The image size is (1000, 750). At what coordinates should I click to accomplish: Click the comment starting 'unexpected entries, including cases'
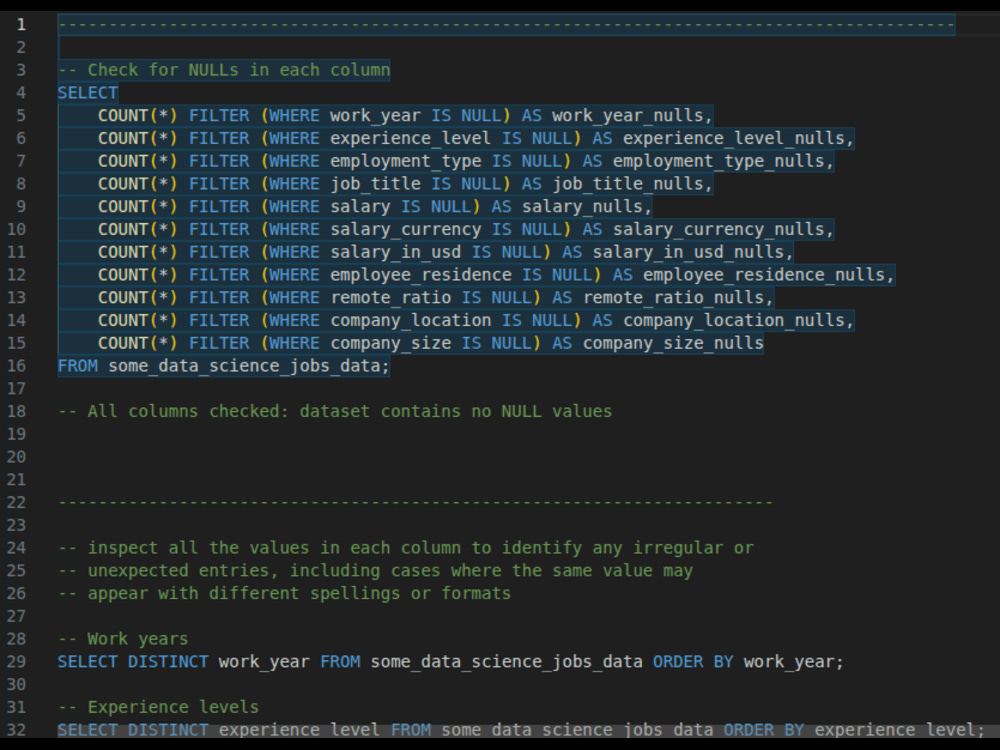click(376, 570)
